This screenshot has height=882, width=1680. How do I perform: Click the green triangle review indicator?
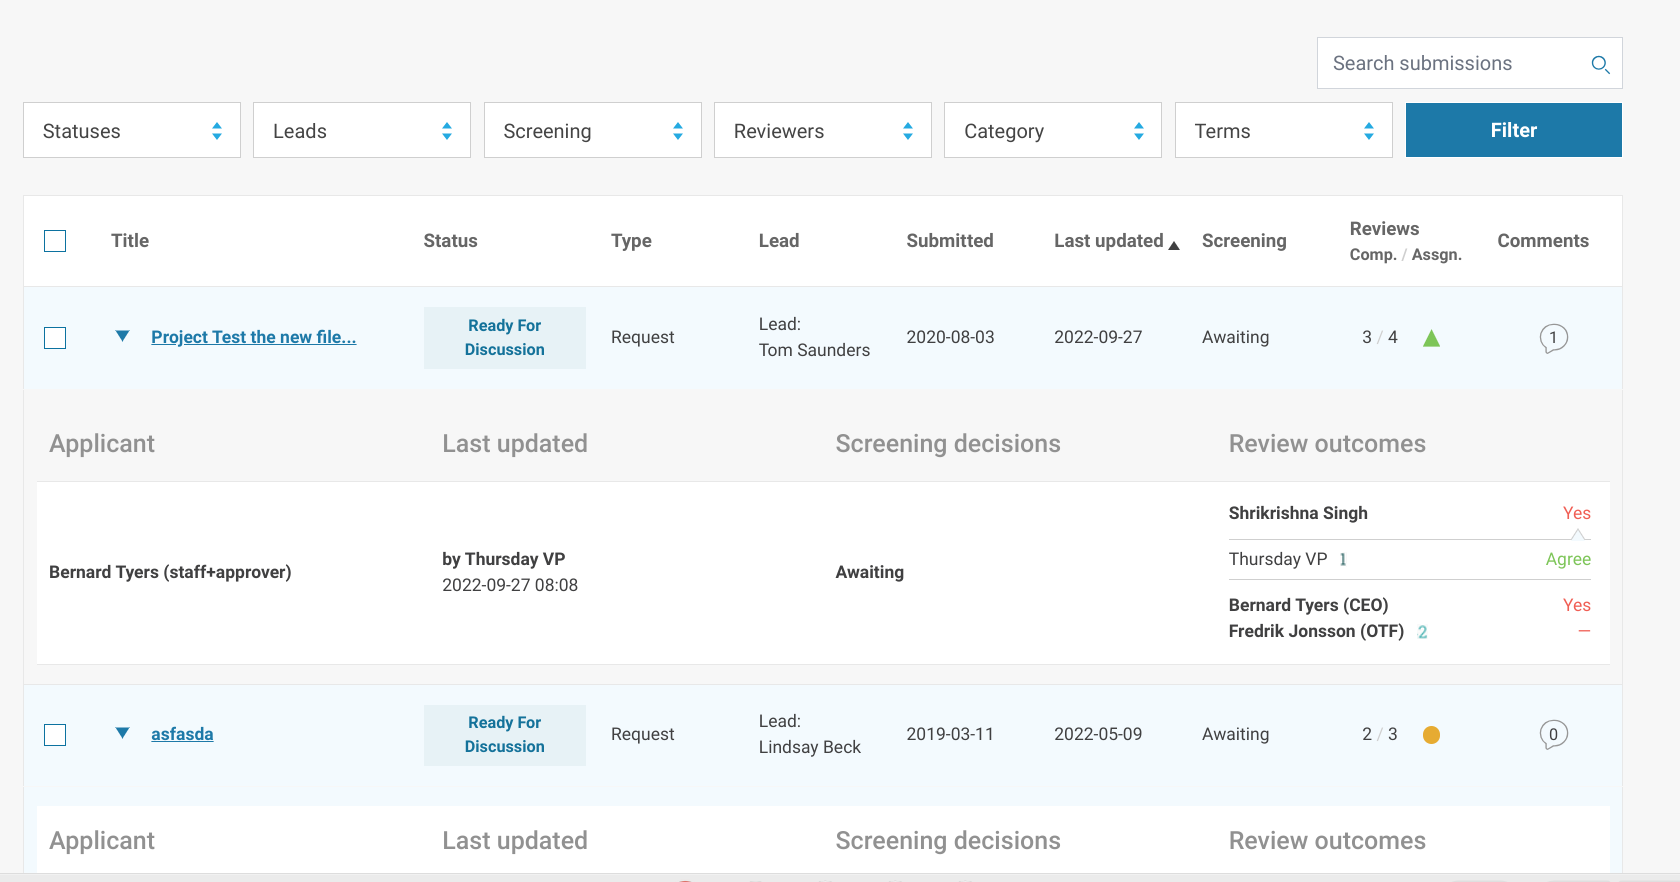[1431, 339]
